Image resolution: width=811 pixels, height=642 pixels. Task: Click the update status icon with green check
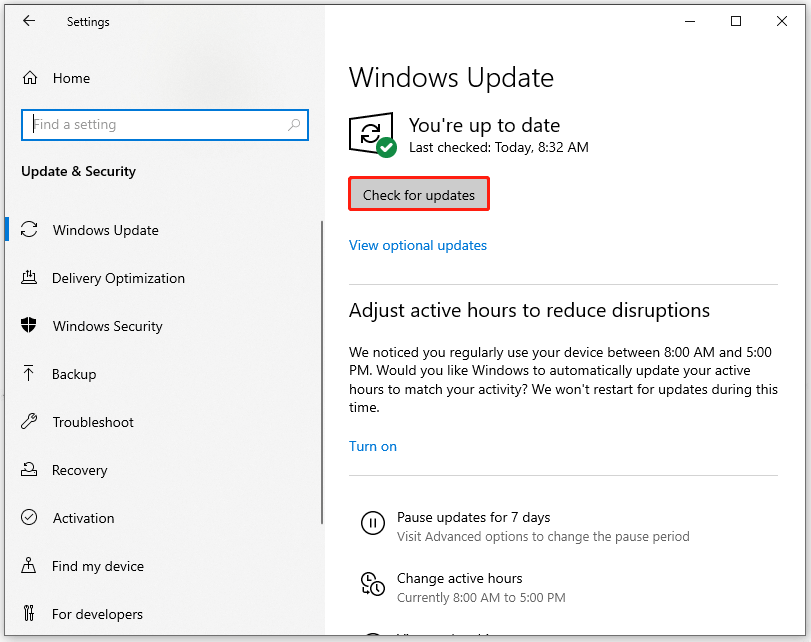pyautogui.click(x=373, y=135)
